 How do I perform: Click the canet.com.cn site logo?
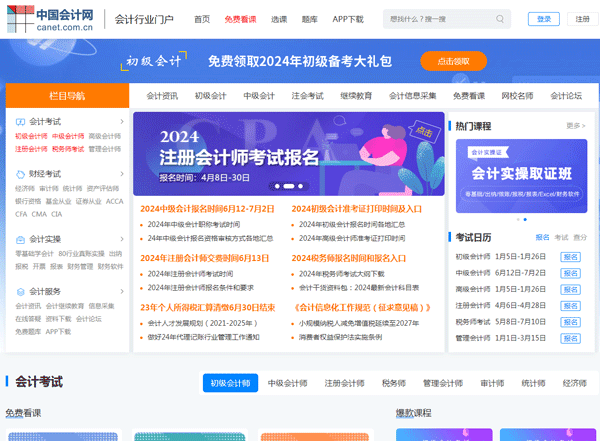click(x=50, y=19)
